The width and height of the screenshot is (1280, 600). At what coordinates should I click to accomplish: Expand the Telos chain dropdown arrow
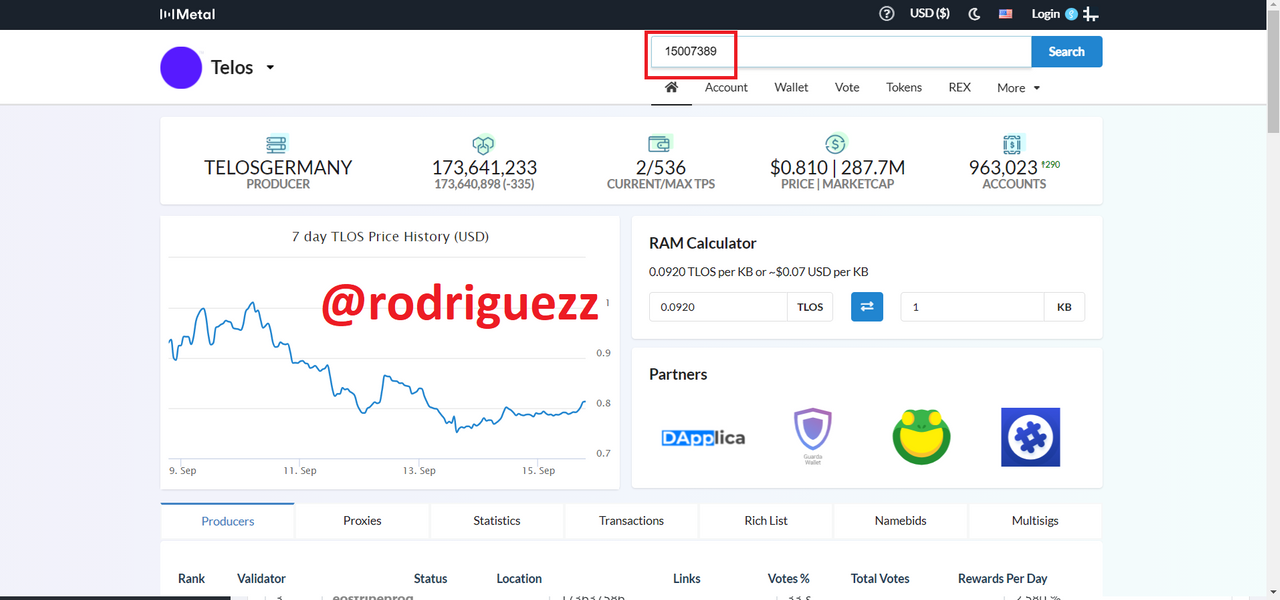(270, 68)
